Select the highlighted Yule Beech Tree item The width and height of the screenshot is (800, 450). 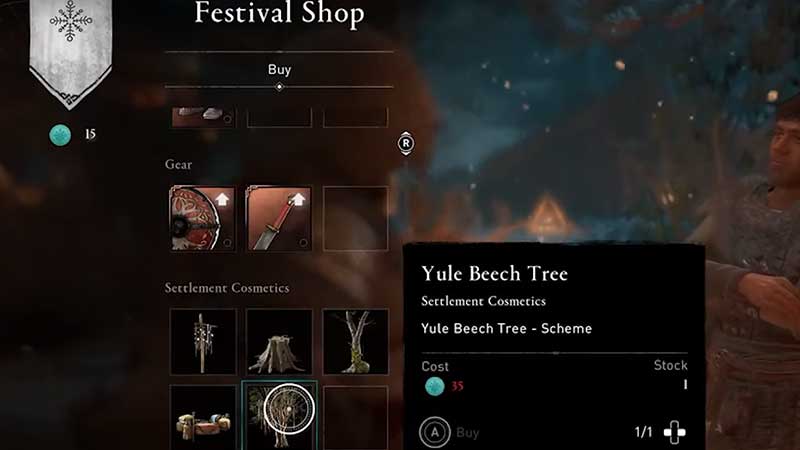click(x=280, y=416)
